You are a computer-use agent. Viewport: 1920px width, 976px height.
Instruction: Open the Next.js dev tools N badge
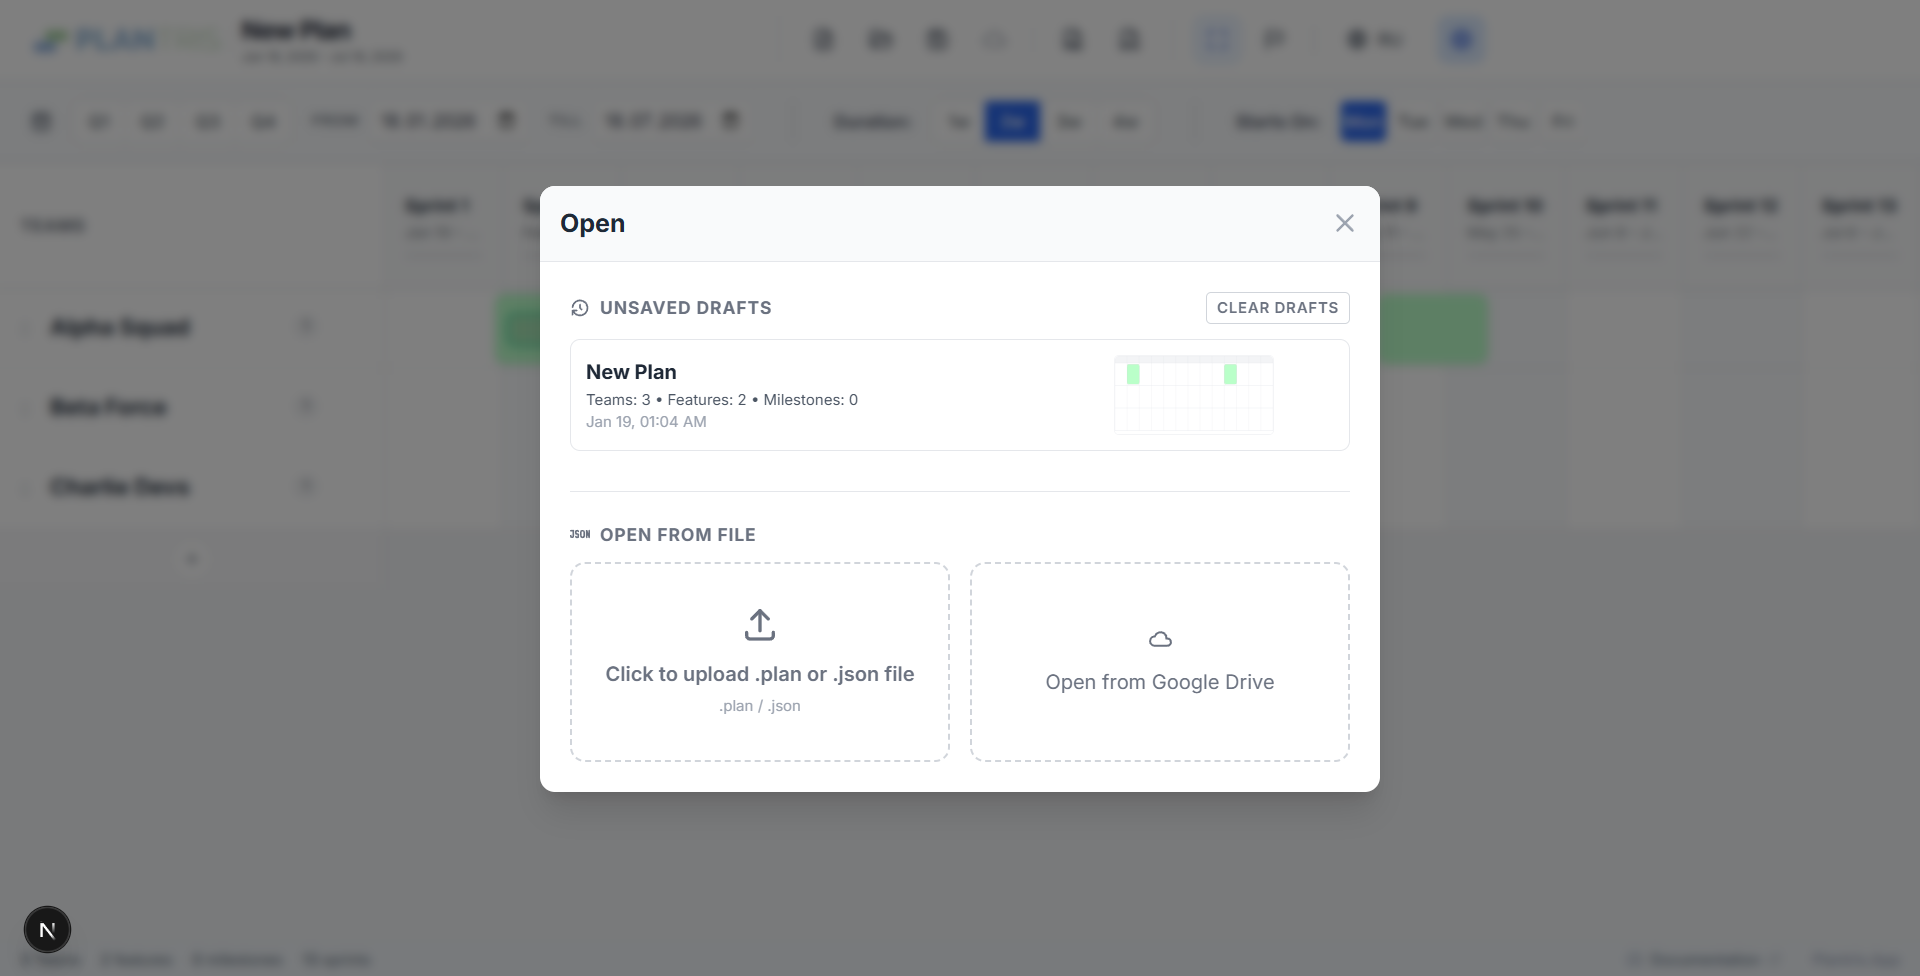pyautogui.click(x=47, y=930)
